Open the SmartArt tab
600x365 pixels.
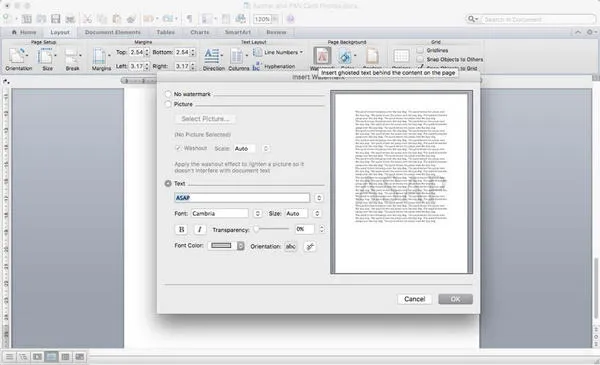coord(237,32)
